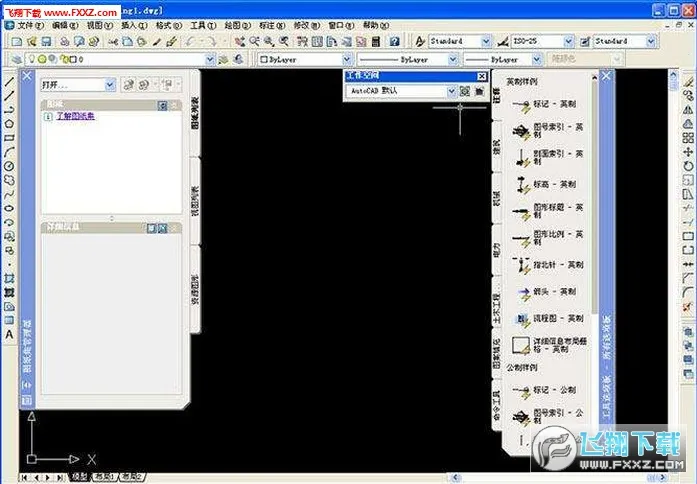The image size is (697, 484).
Task: Click the Plot/Print icon in the toolbar
Action: pyautogui.click(x=65, y=42)
